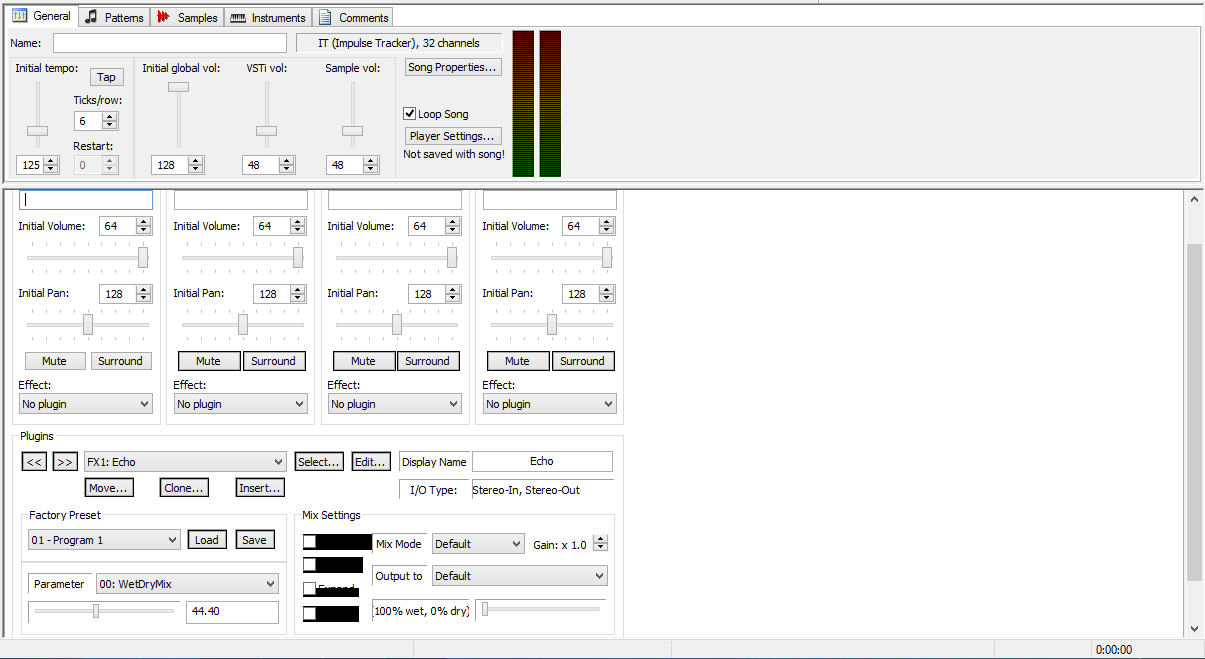Viewport: 1205px width, 659px height.
Task: Go to previous plugin slot with <<
Action: (x=34, y=461)
